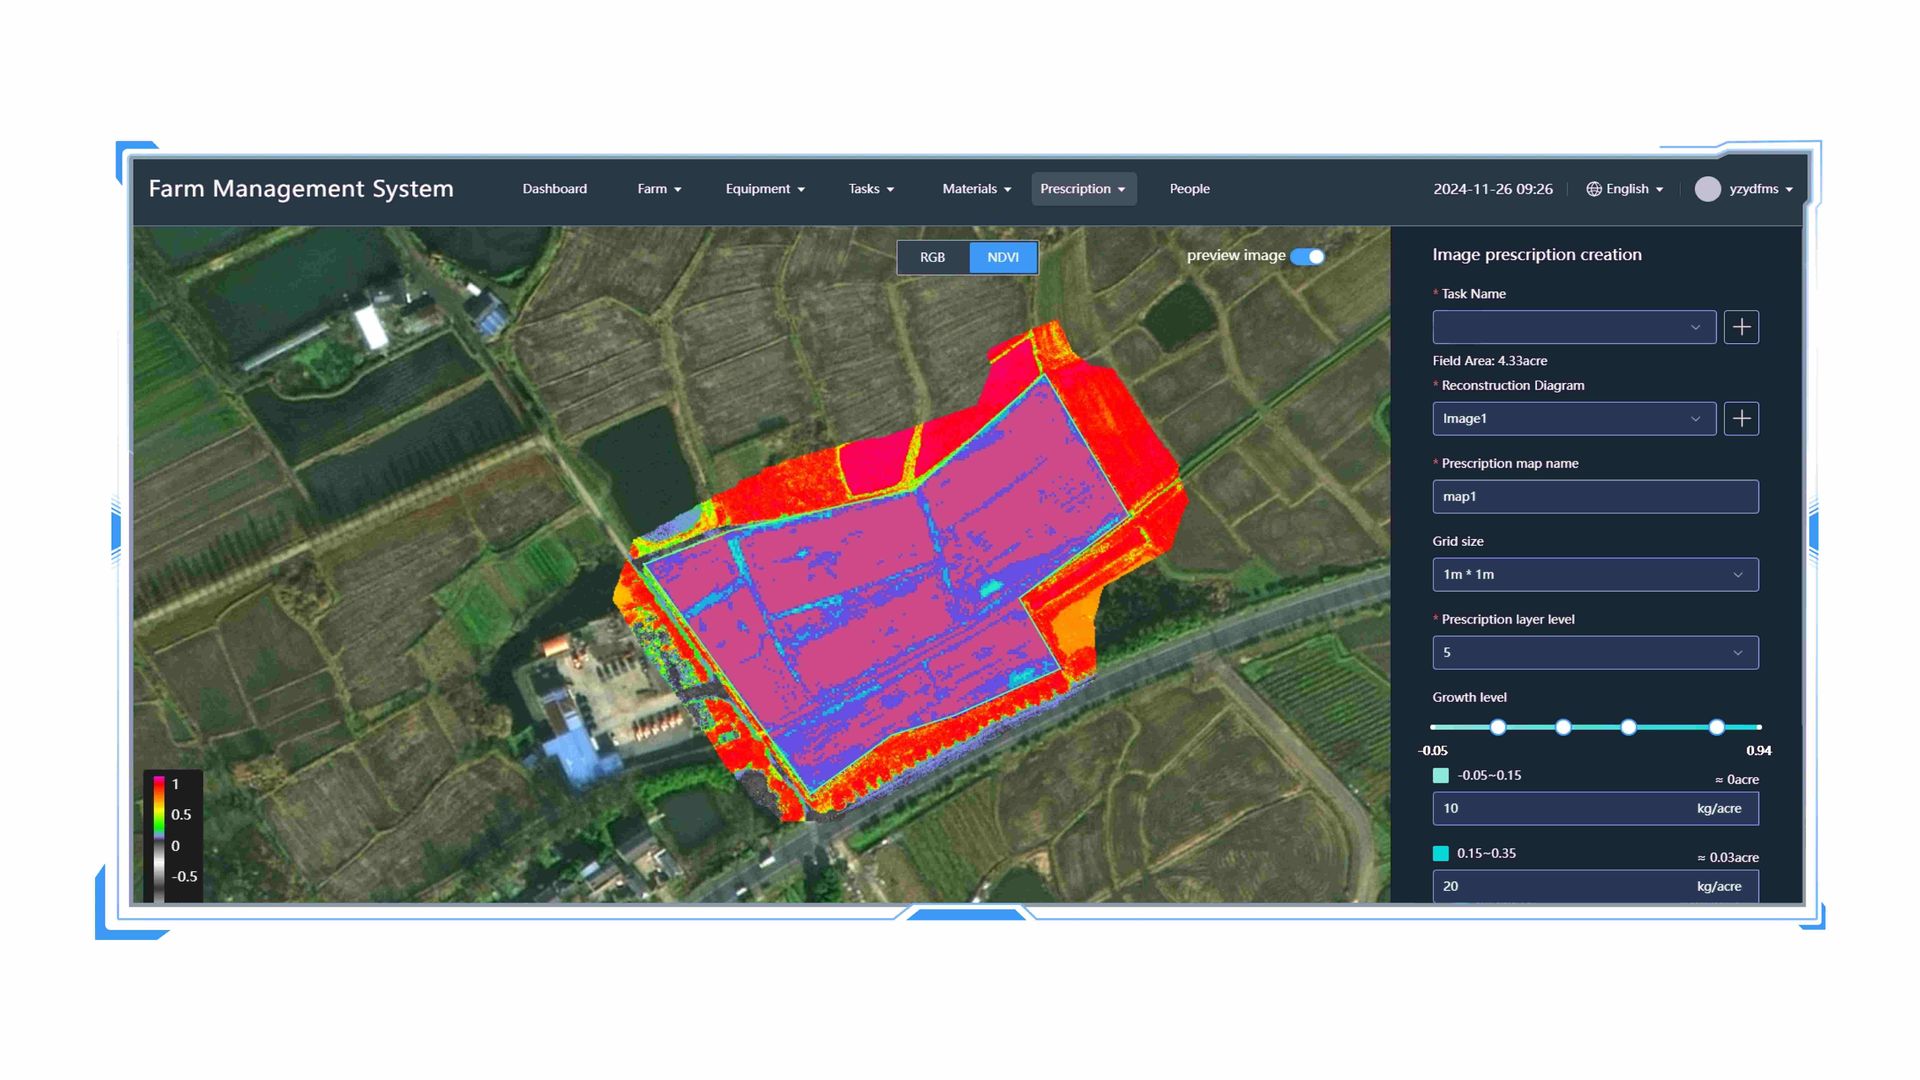Click the plus icon next to Reconstruction Diagram

point(1741,418)
